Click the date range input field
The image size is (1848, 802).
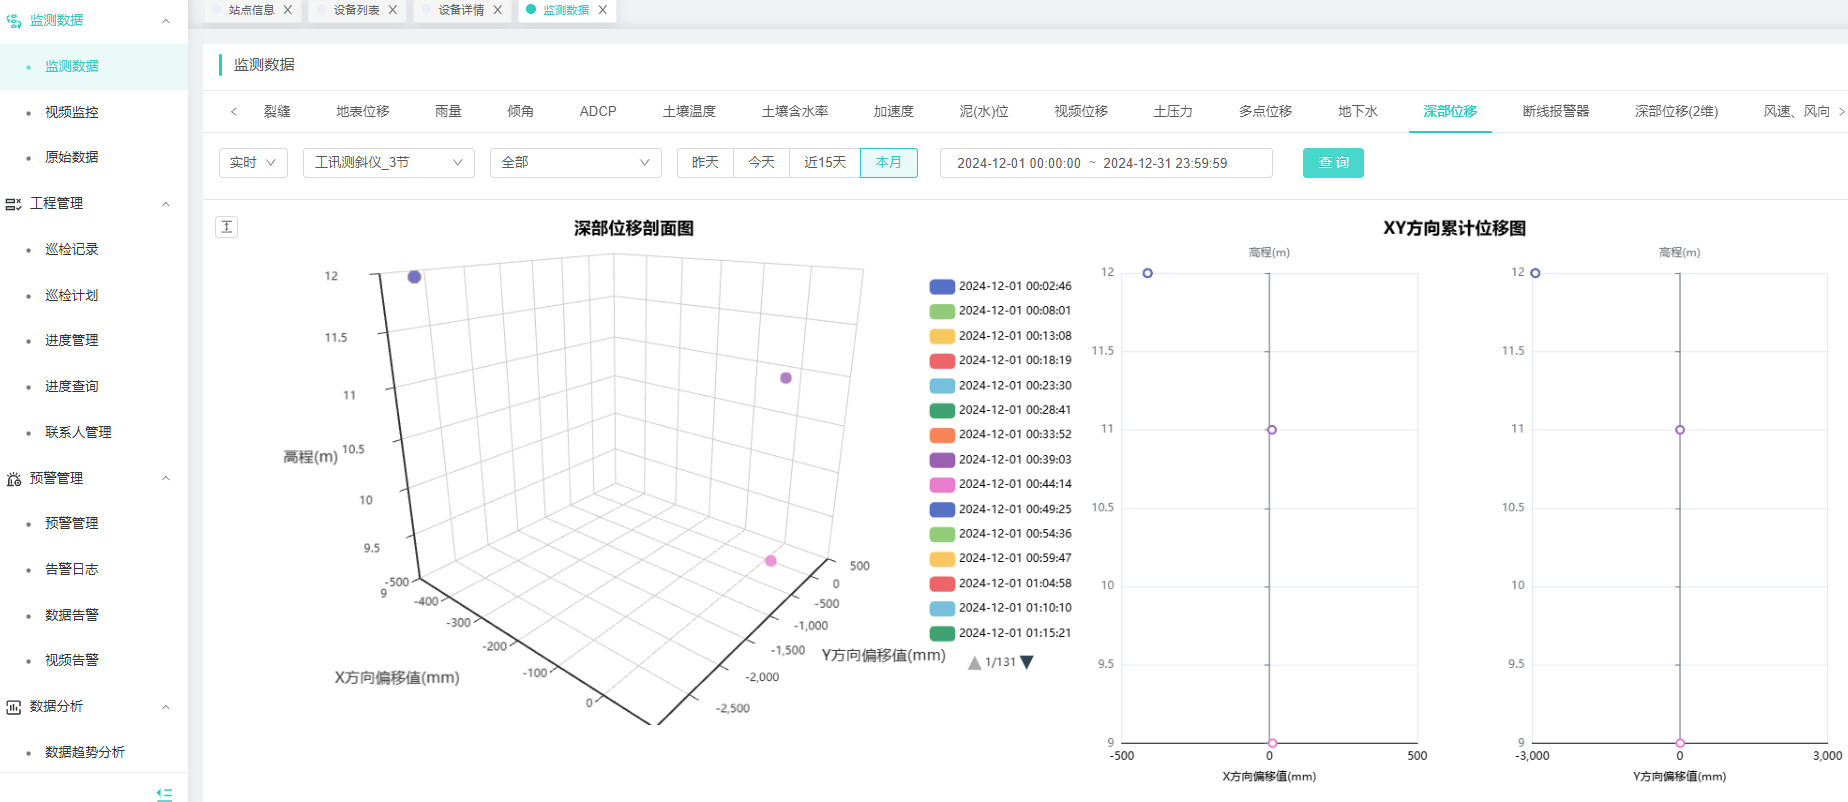coord(1105,163)
